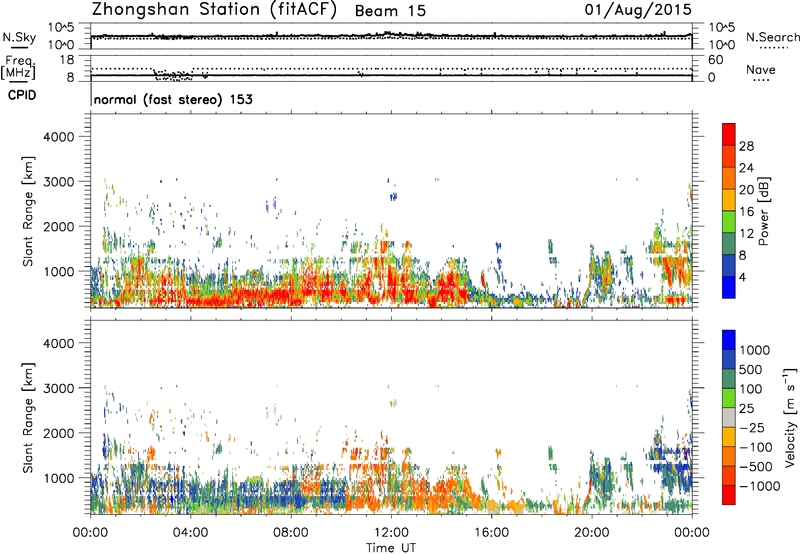The height and width of the screenshot is (554, 800).
Task: Select the 'Beam 15' label
Action: point(390,11)
